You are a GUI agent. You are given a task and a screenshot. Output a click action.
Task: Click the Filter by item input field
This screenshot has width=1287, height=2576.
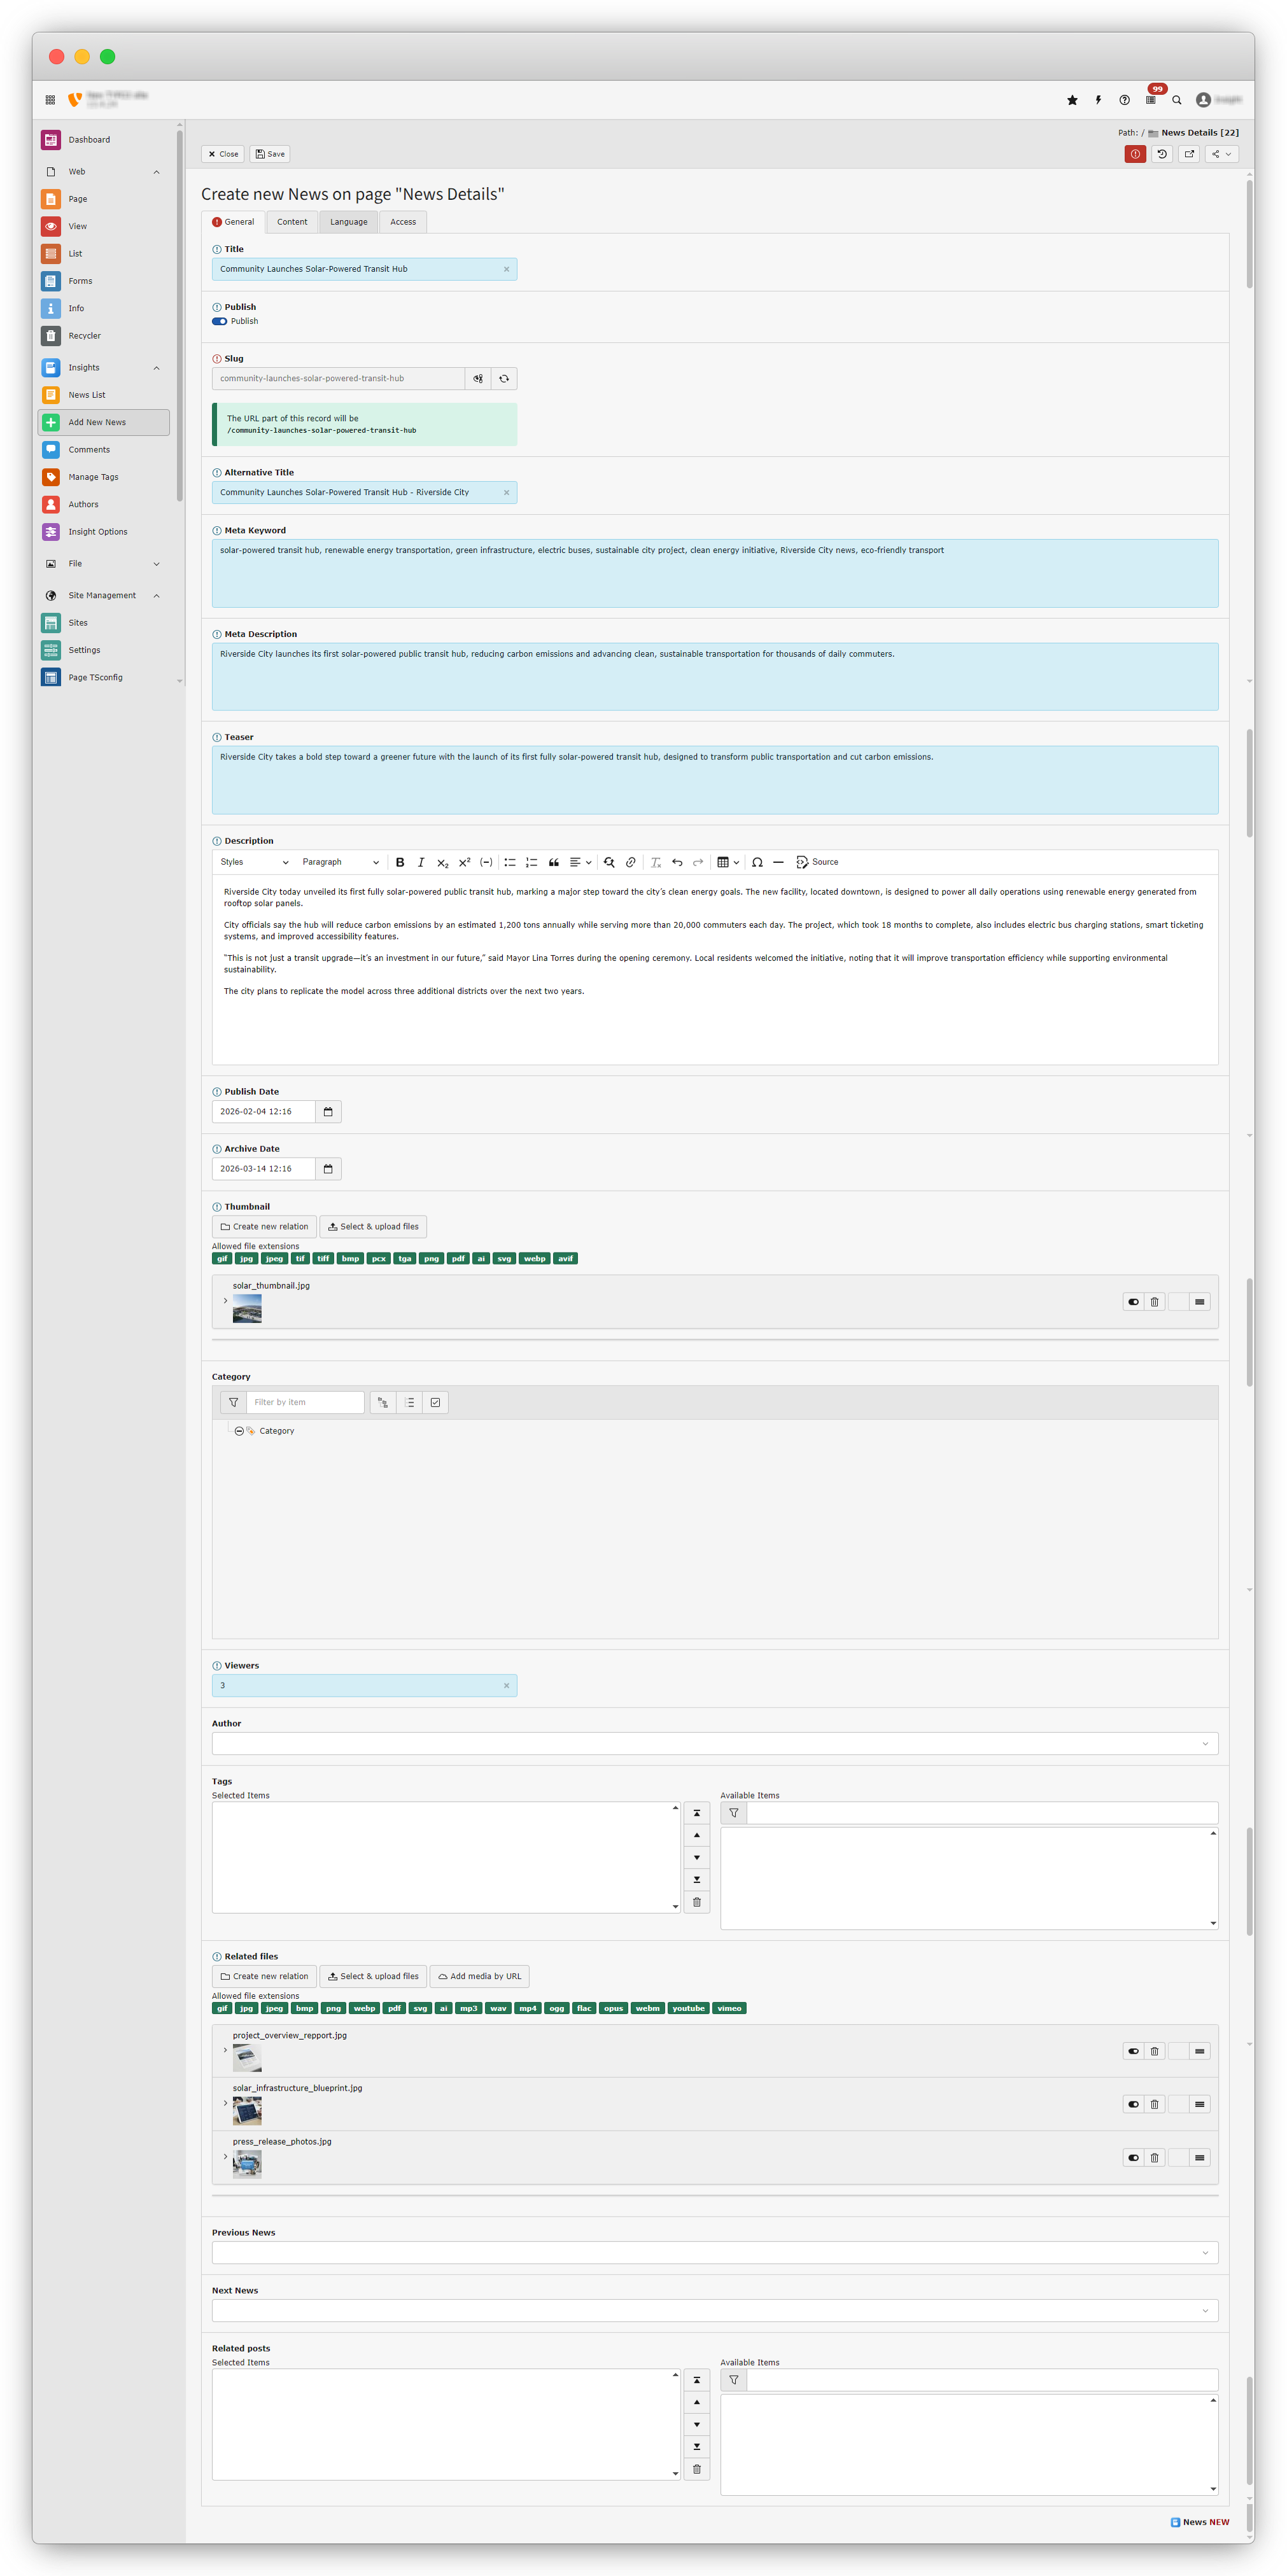point(305,1402)
